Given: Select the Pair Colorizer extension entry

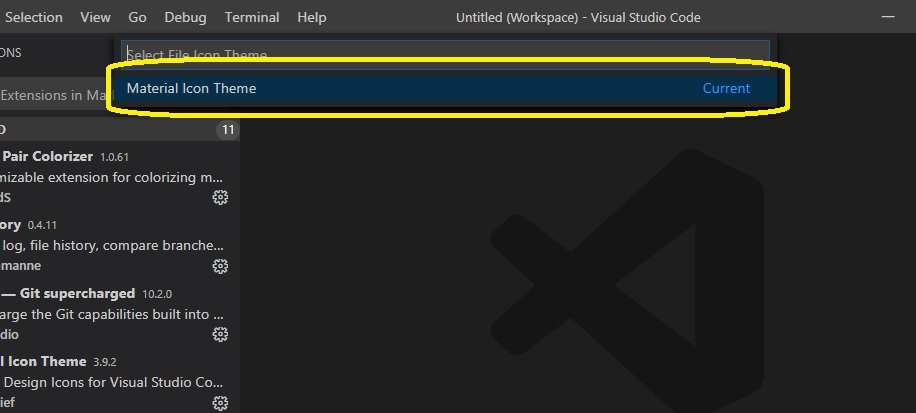Looking at the screenshot, I should [120, 176].
